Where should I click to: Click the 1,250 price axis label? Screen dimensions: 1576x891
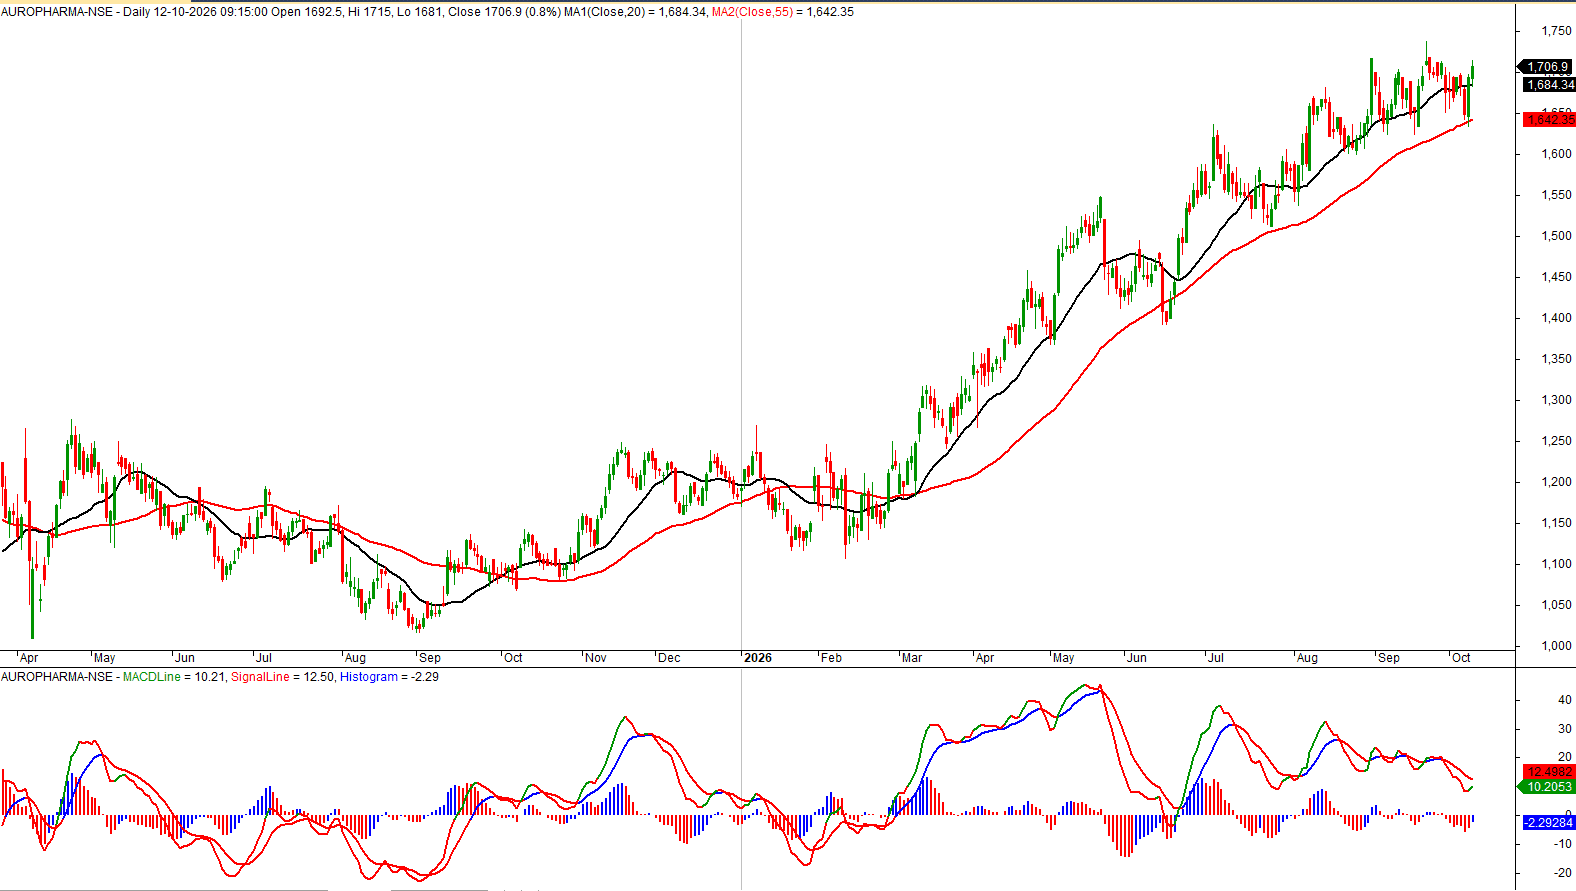click(x=1556, y=441)
